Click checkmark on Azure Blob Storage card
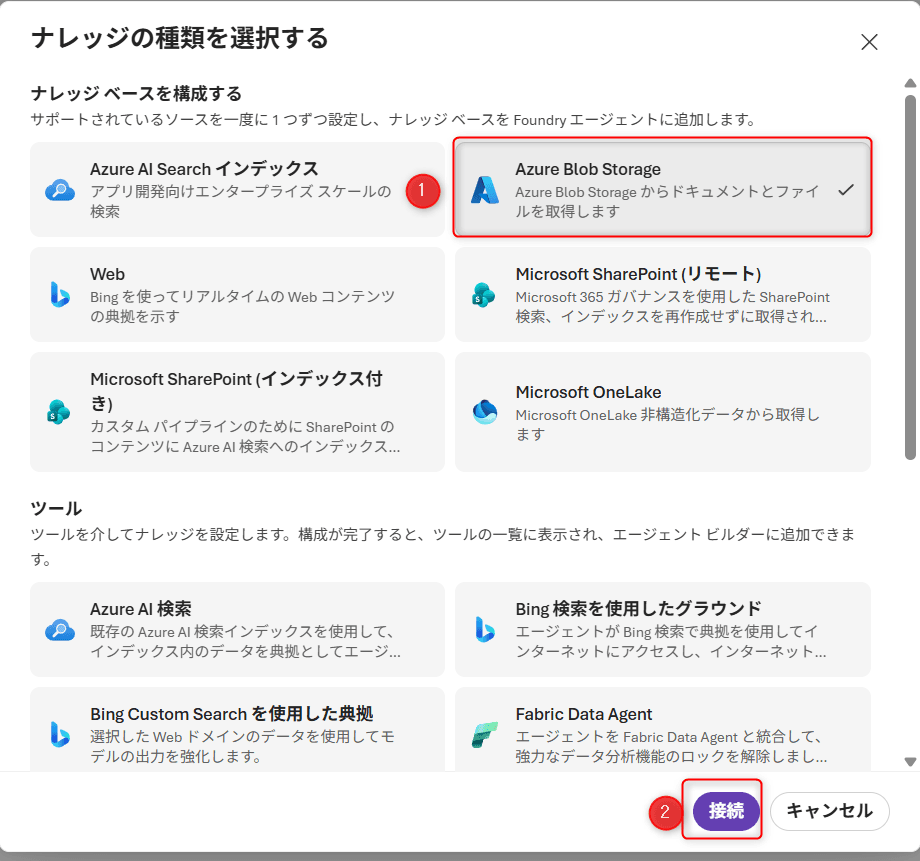 click(x=845, y=190)
